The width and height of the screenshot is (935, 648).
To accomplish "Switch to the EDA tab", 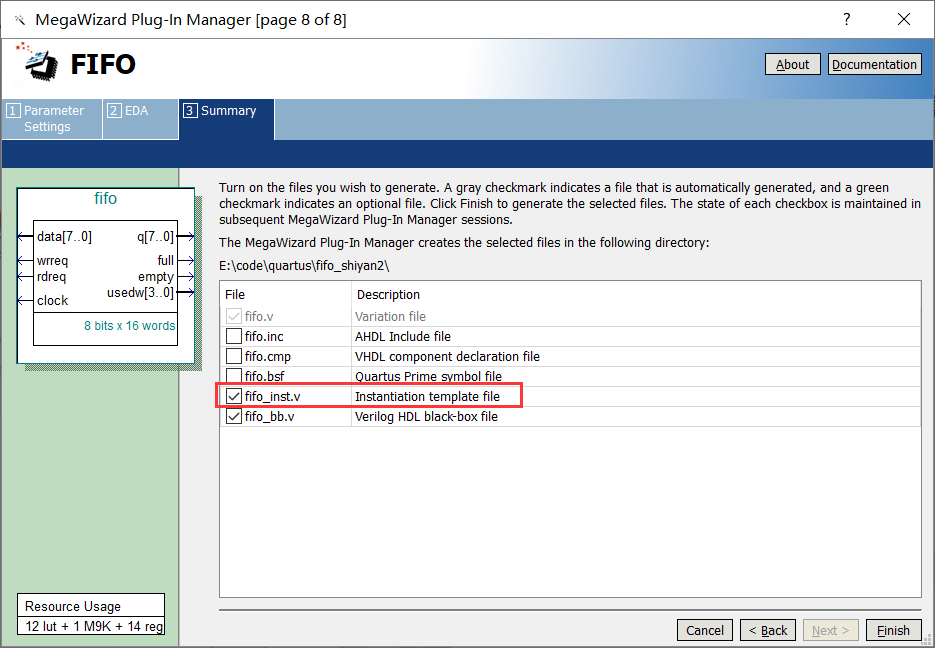I will click(140, 119).
